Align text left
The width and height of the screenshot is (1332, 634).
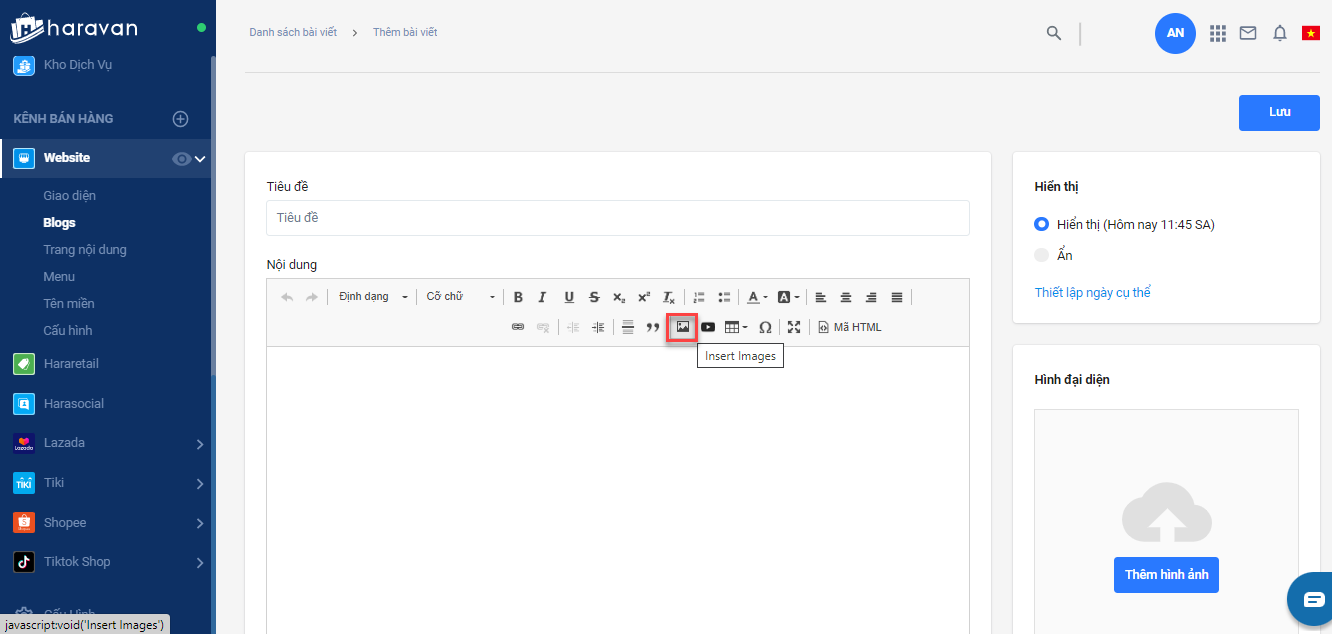[821, 297]
